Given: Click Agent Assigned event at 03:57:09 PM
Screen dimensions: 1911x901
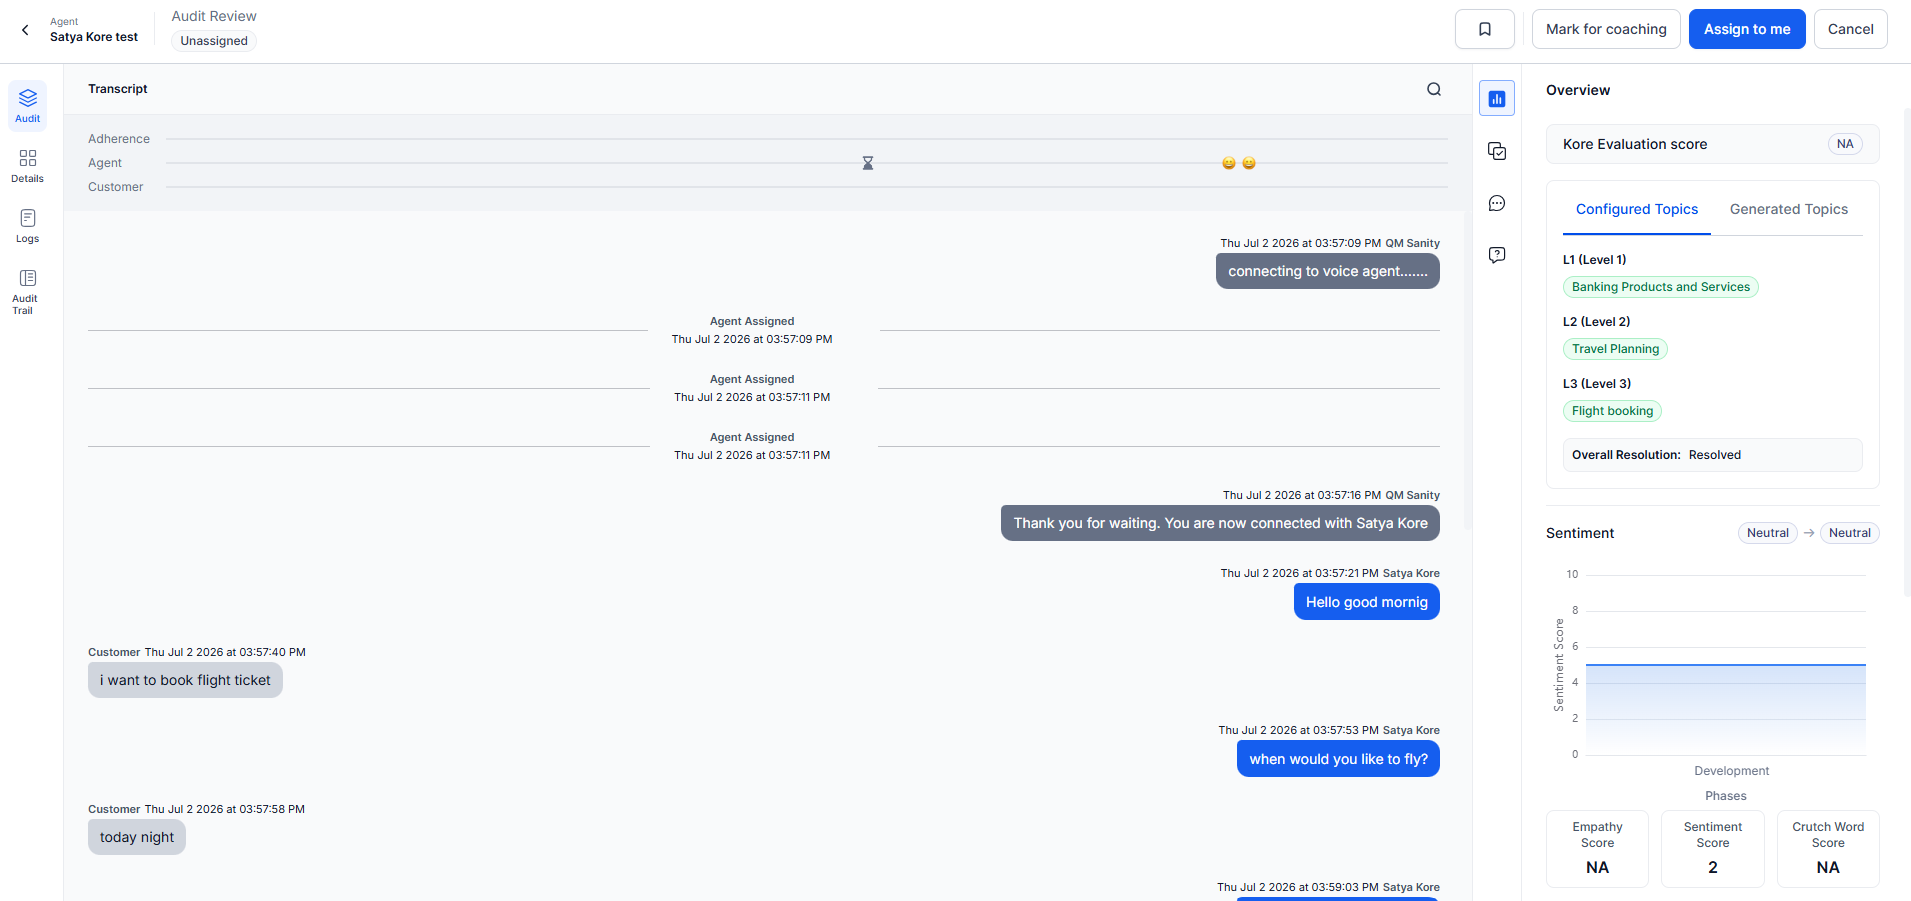Looking at the screenshot, I should click(x=752, y=330).
